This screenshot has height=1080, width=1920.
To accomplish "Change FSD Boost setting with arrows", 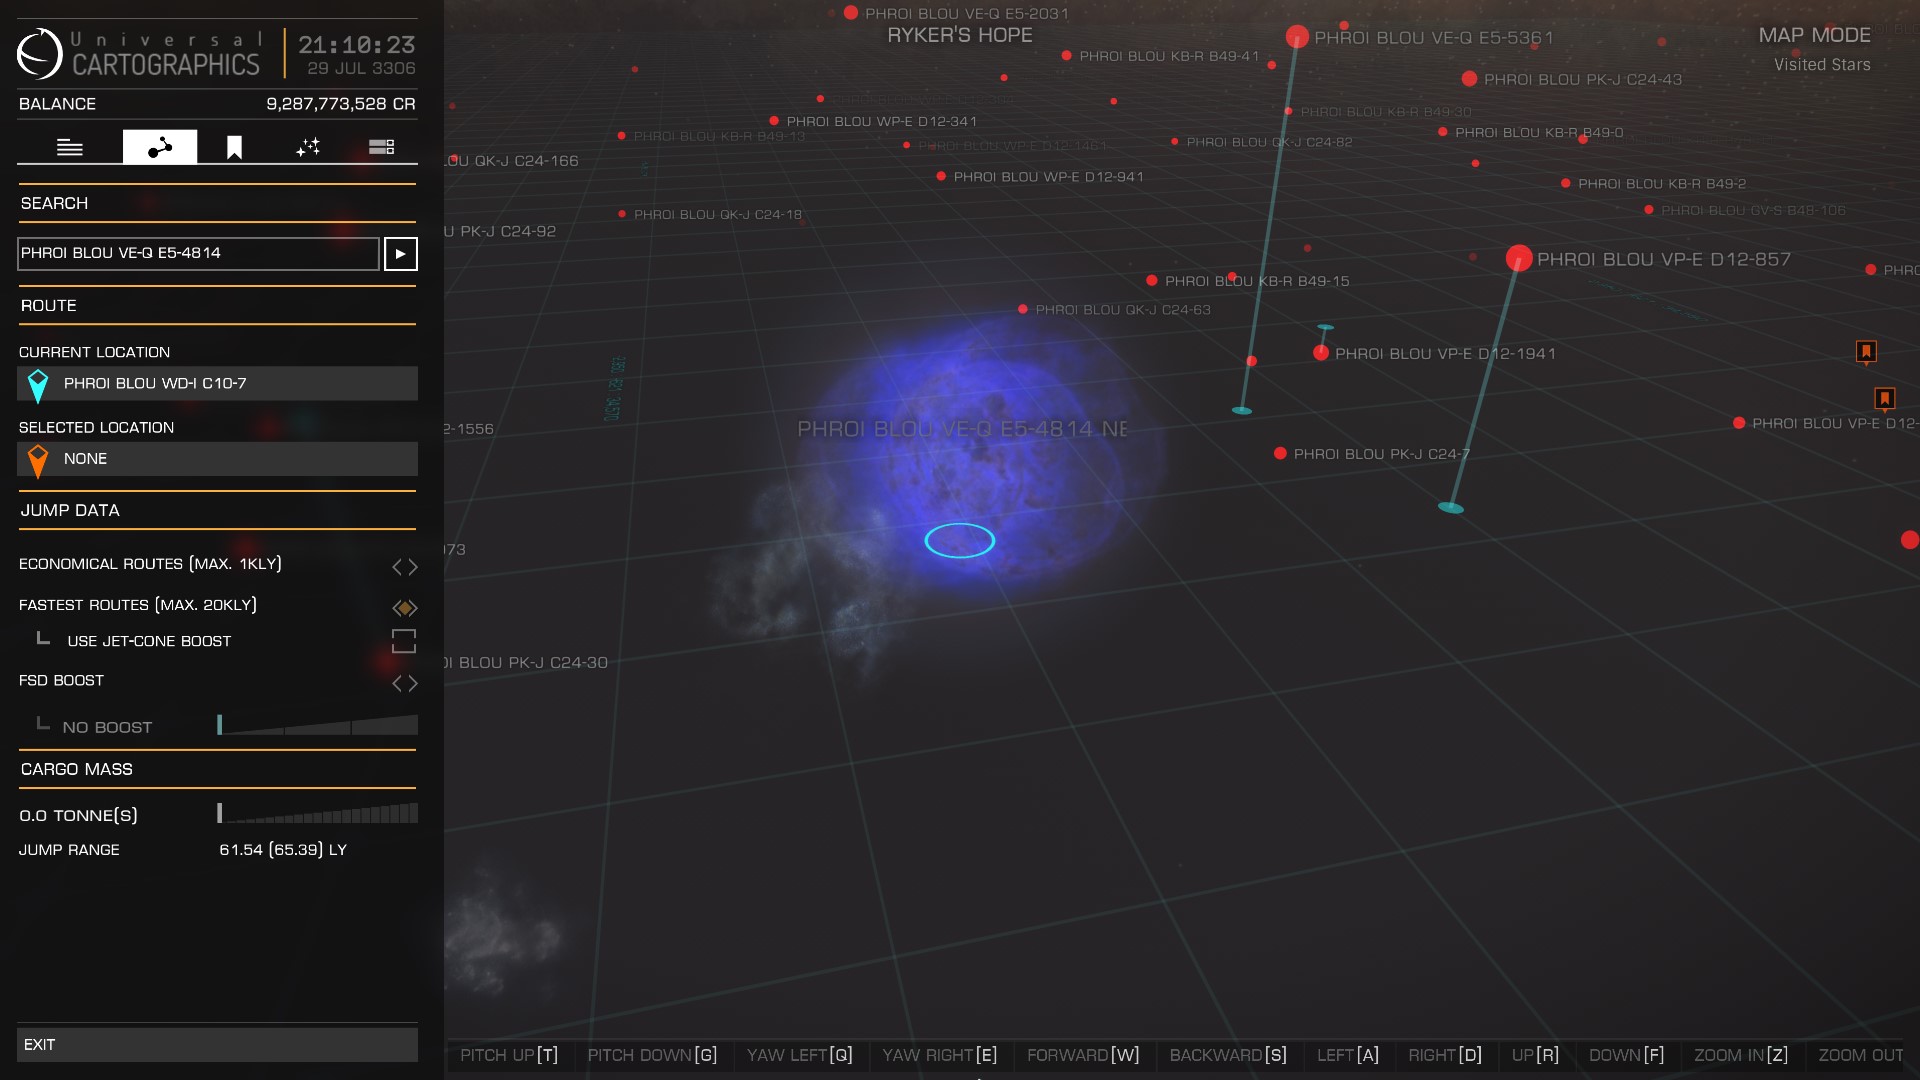I will pos(405,683).
